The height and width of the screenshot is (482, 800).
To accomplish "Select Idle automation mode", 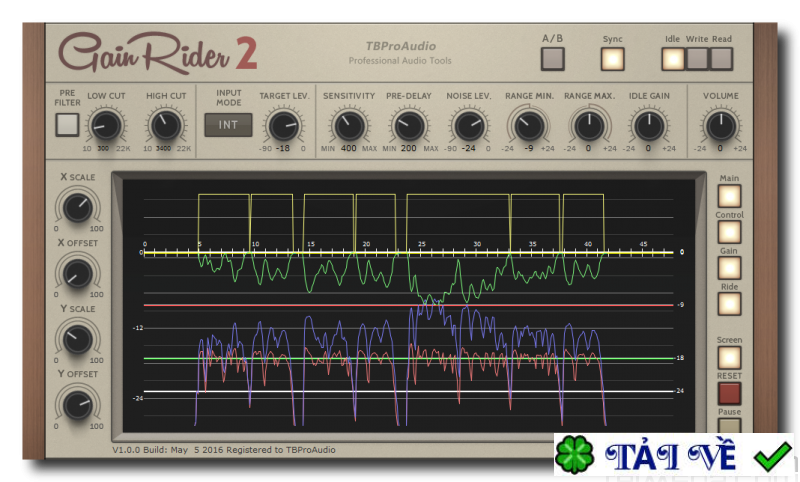I will 673,58.
